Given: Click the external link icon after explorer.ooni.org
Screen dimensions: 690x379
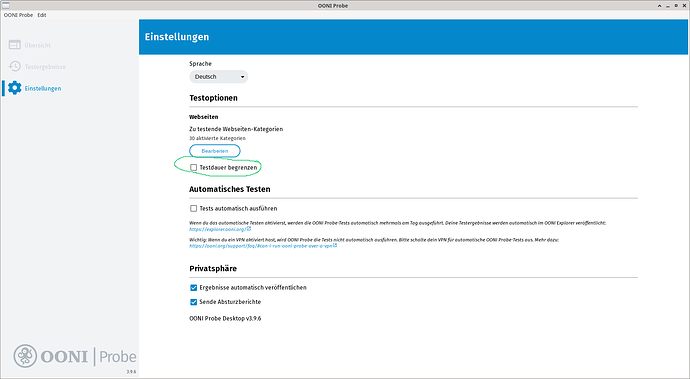Looking at the screenshot, I should click(x=249, y=229).
